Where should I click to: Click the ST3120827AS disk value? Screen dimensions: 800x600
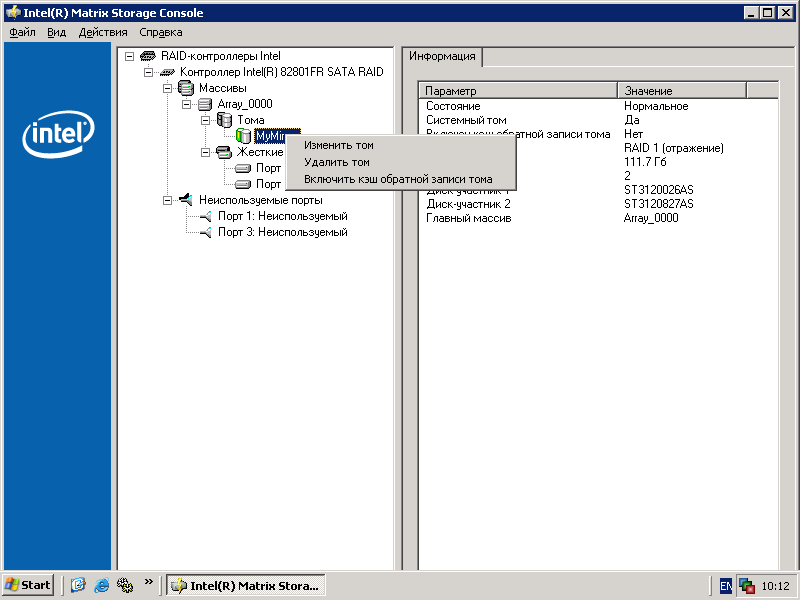659,204
